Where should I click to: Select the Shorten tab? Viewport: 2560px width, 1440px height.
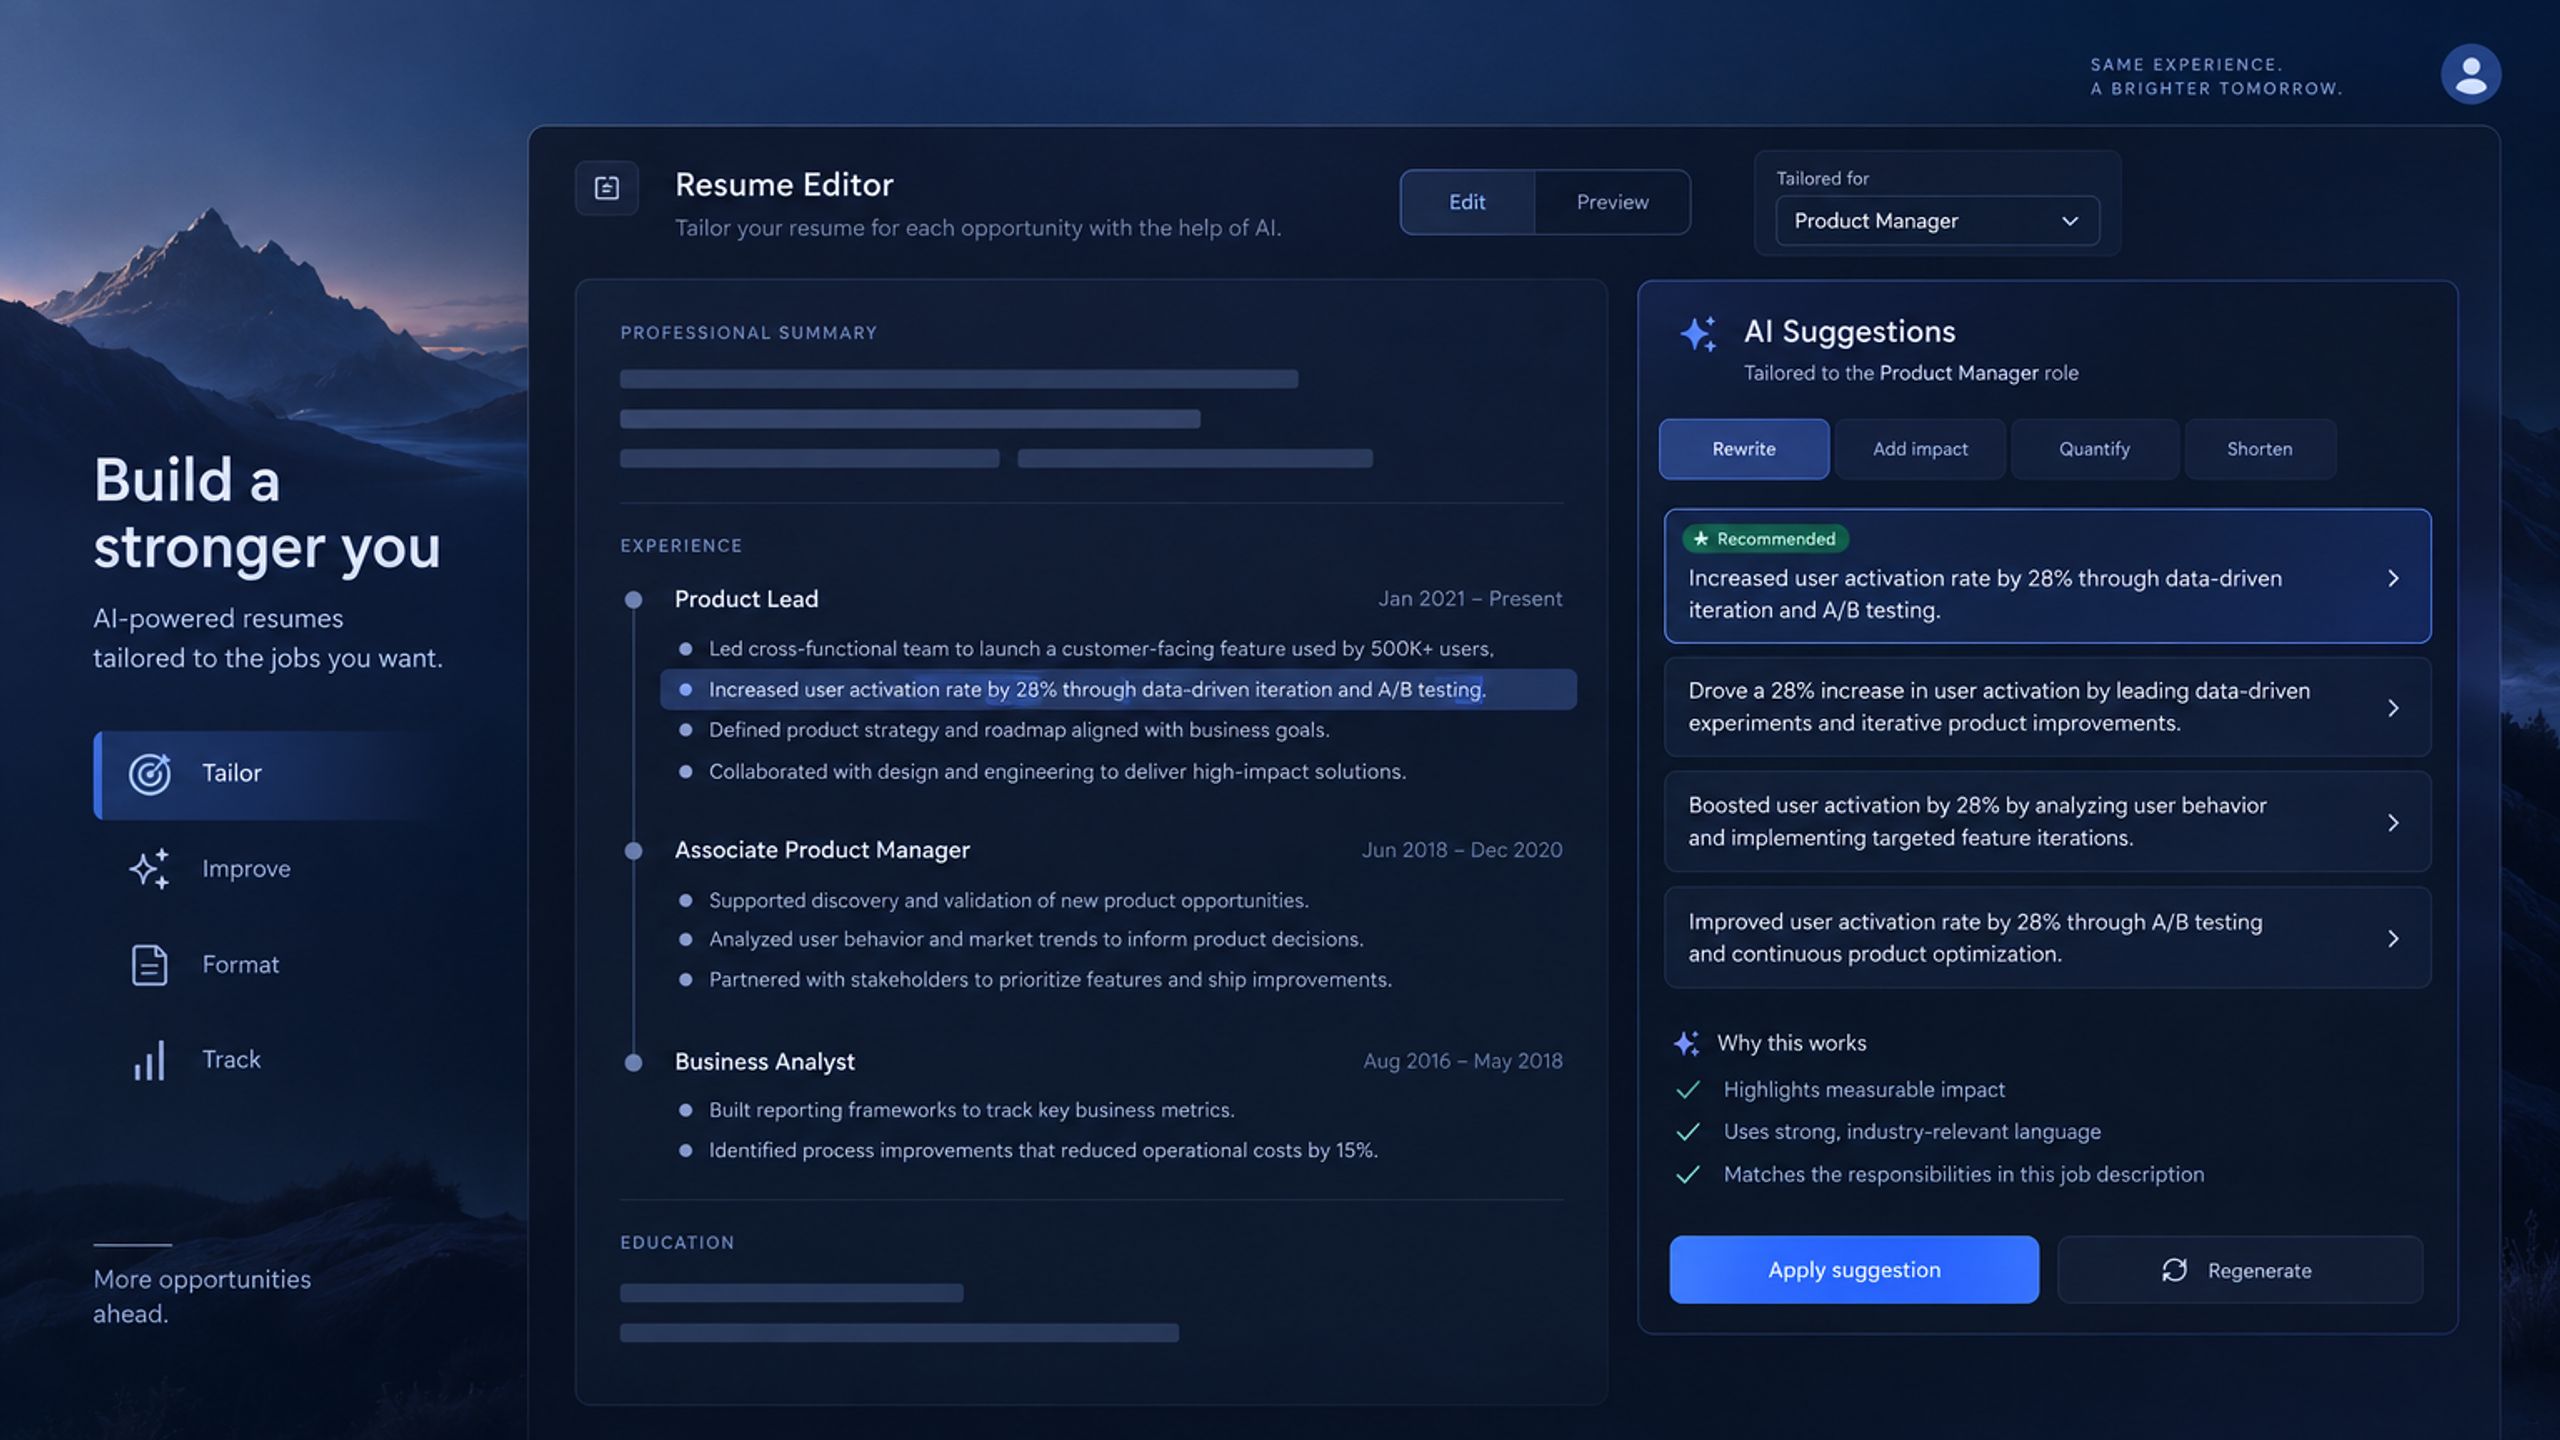pyautogui.click(x=2260, y=449)
